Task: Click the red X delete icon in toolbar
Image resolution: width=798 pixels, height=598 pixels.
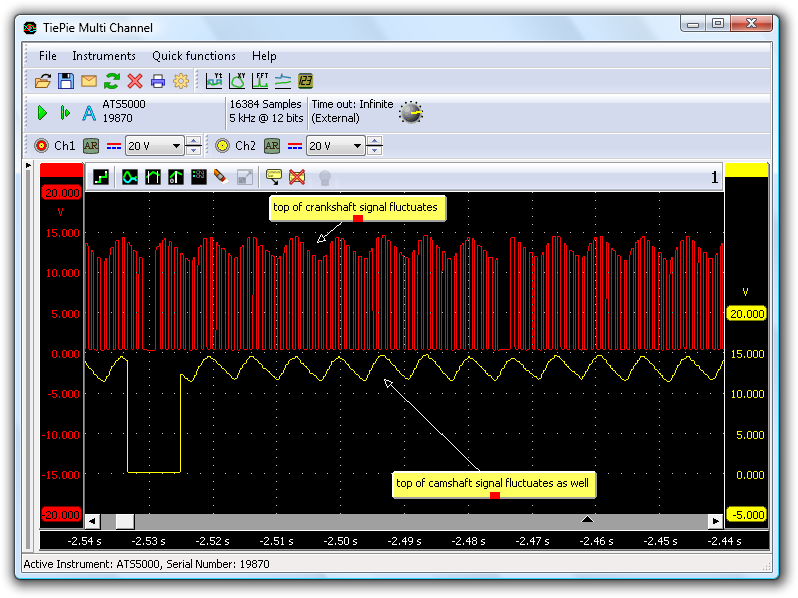Action: coord(135,81)
